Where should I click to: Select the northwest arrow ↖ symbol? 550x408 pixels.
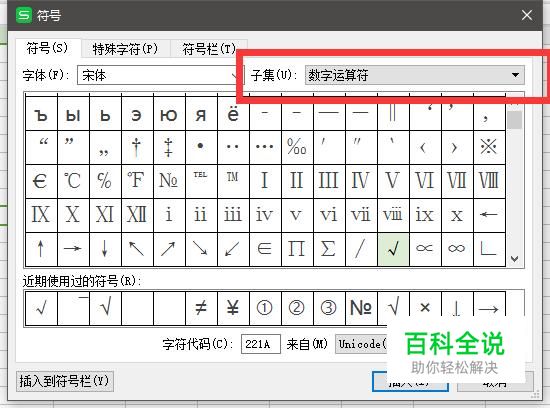(x=137, y=249)
